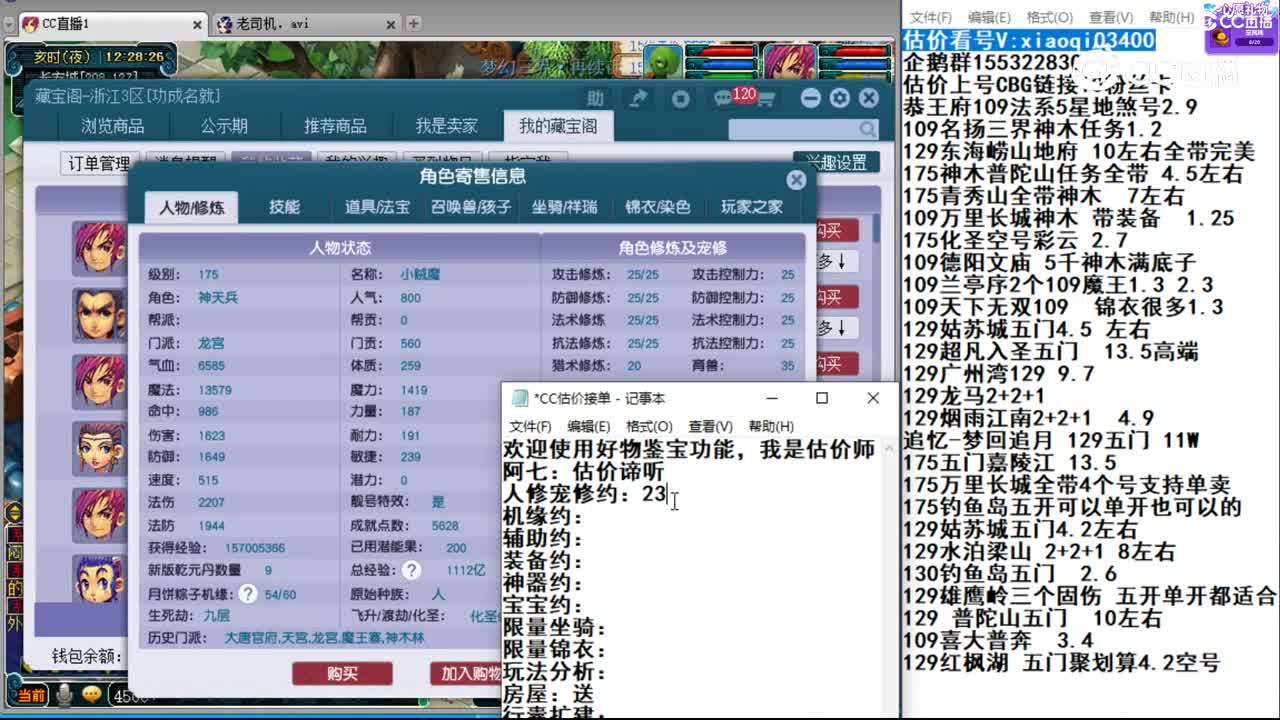Open 编辑(E) menu in right Notepad

pos(989,17)
